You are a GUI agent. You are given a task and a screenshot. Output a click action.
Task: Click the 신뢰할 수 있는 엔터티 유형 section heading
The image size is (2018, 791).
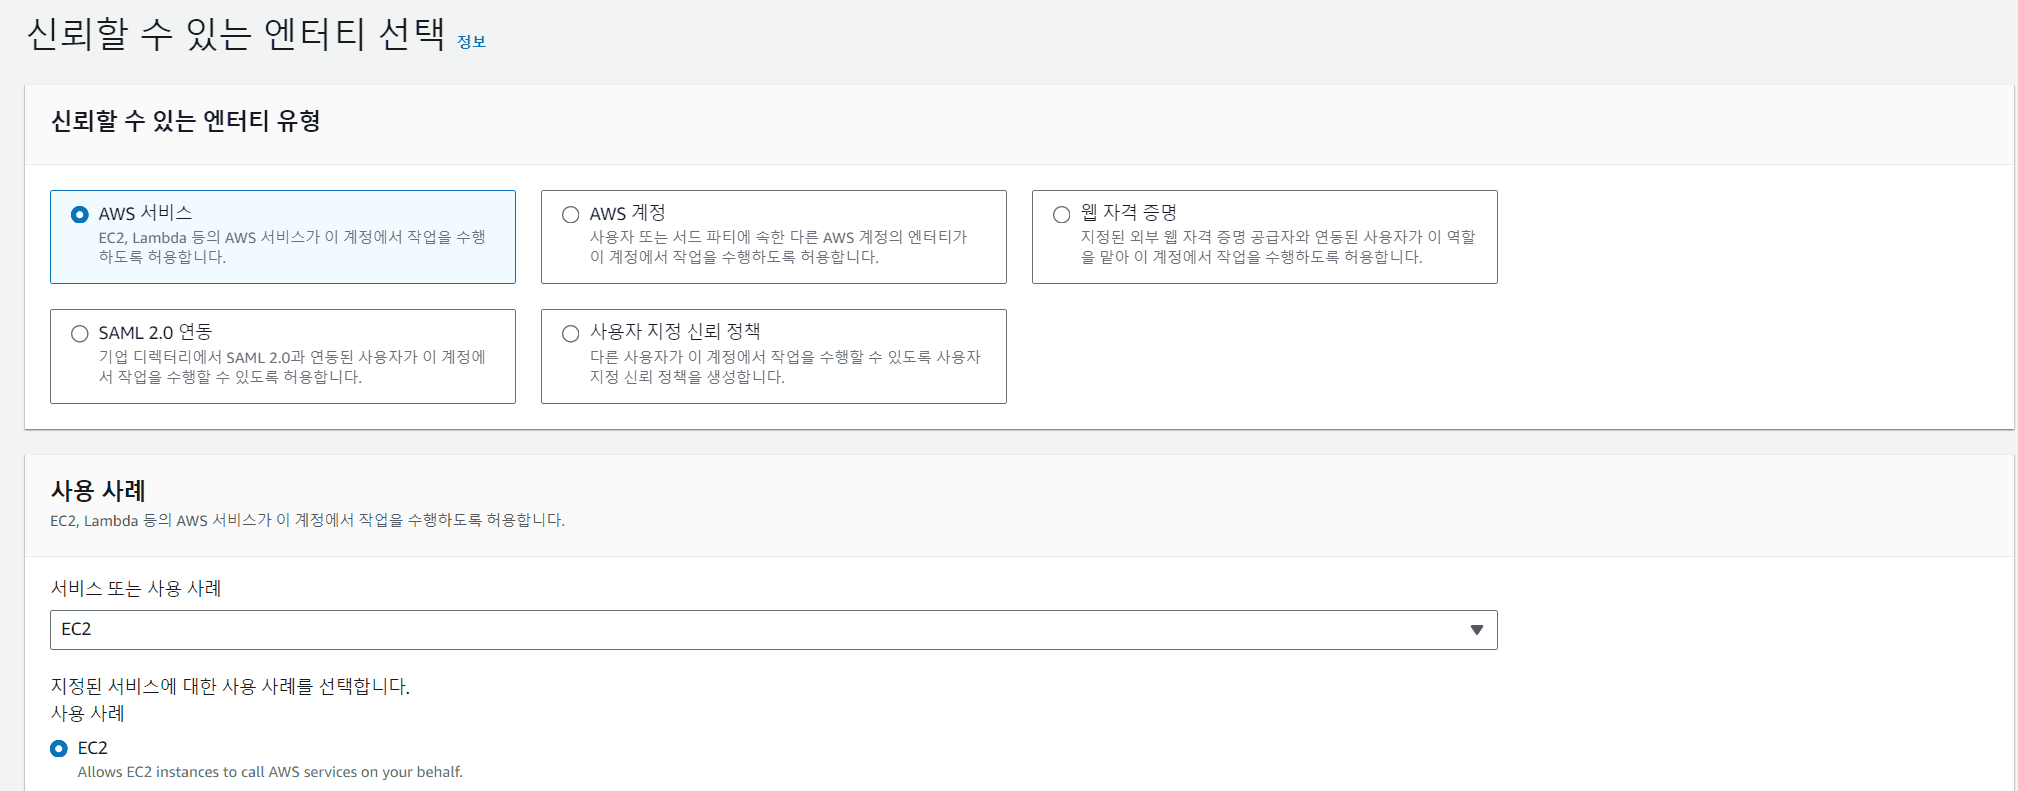point(186,121)
